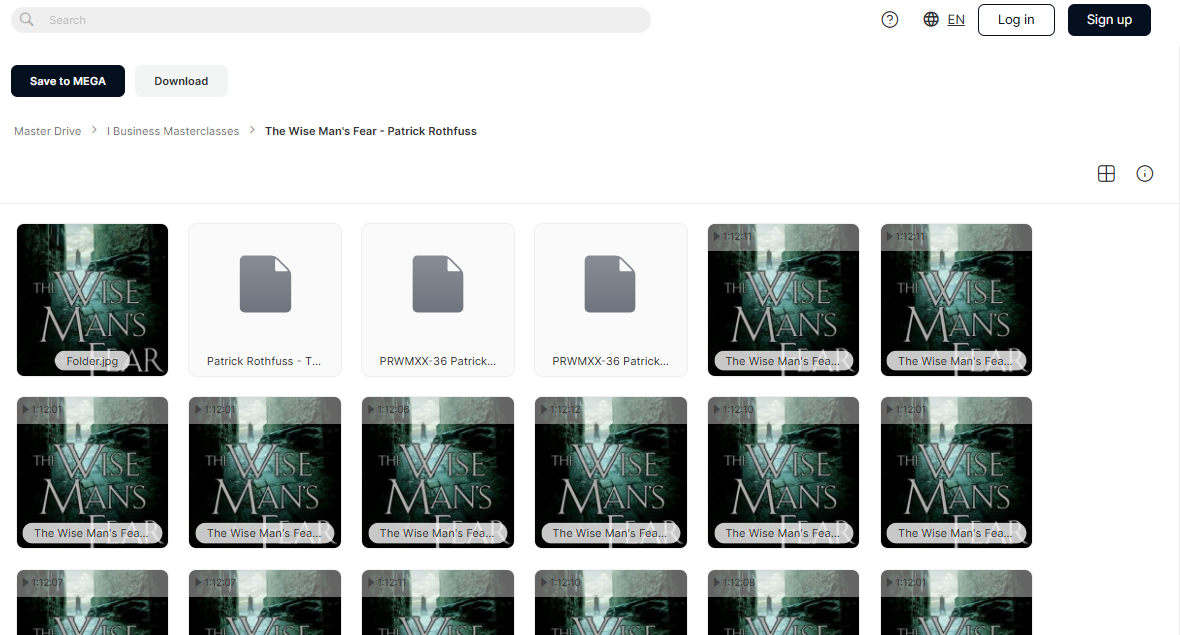The width and height of the screenshot is (1180, 635).
Task: Click Save to MEGA
Action: 68,81
